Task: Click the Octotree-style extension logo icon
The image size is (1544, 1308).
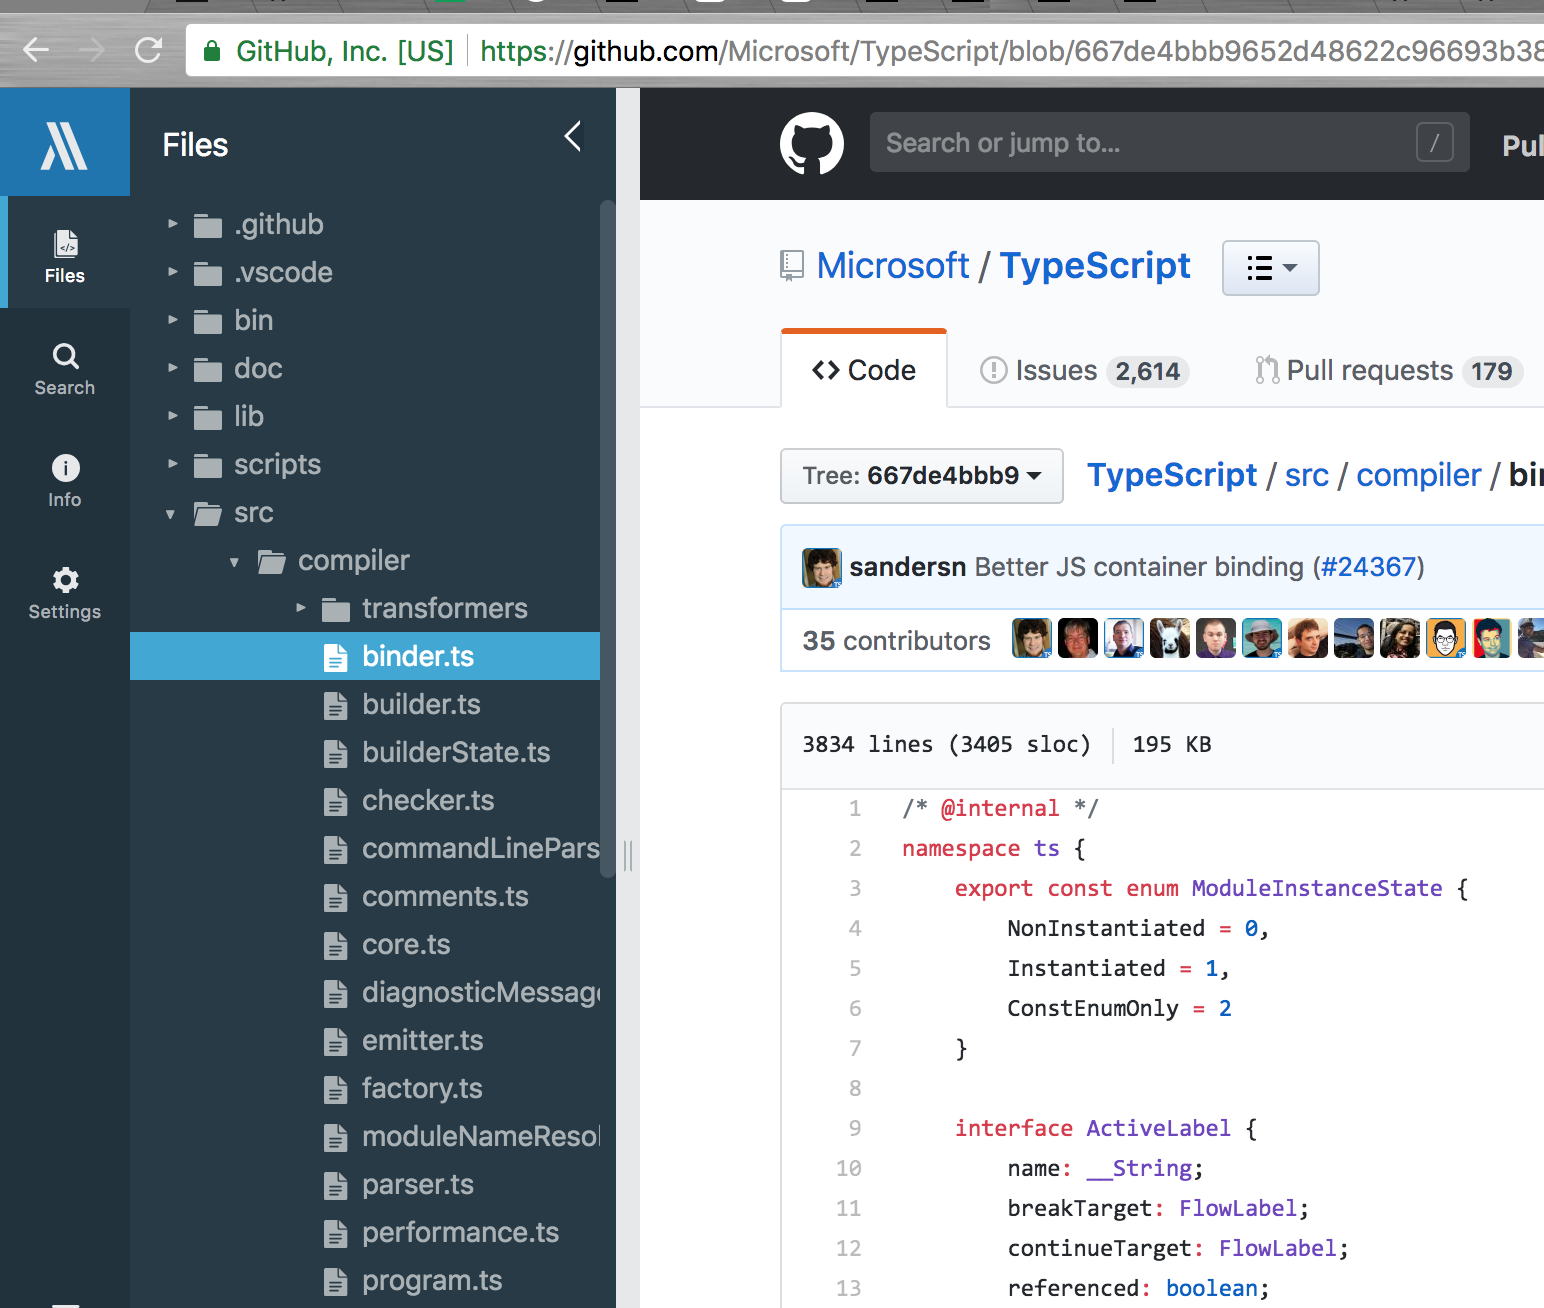Action: [x=64, y=145]
